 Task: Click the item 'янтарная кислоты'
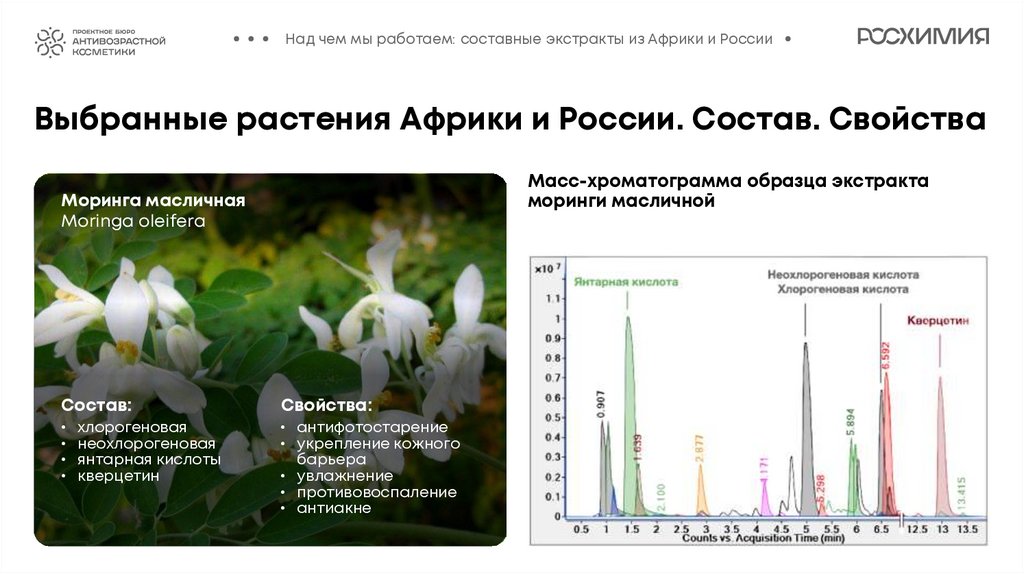coord(149,460)
